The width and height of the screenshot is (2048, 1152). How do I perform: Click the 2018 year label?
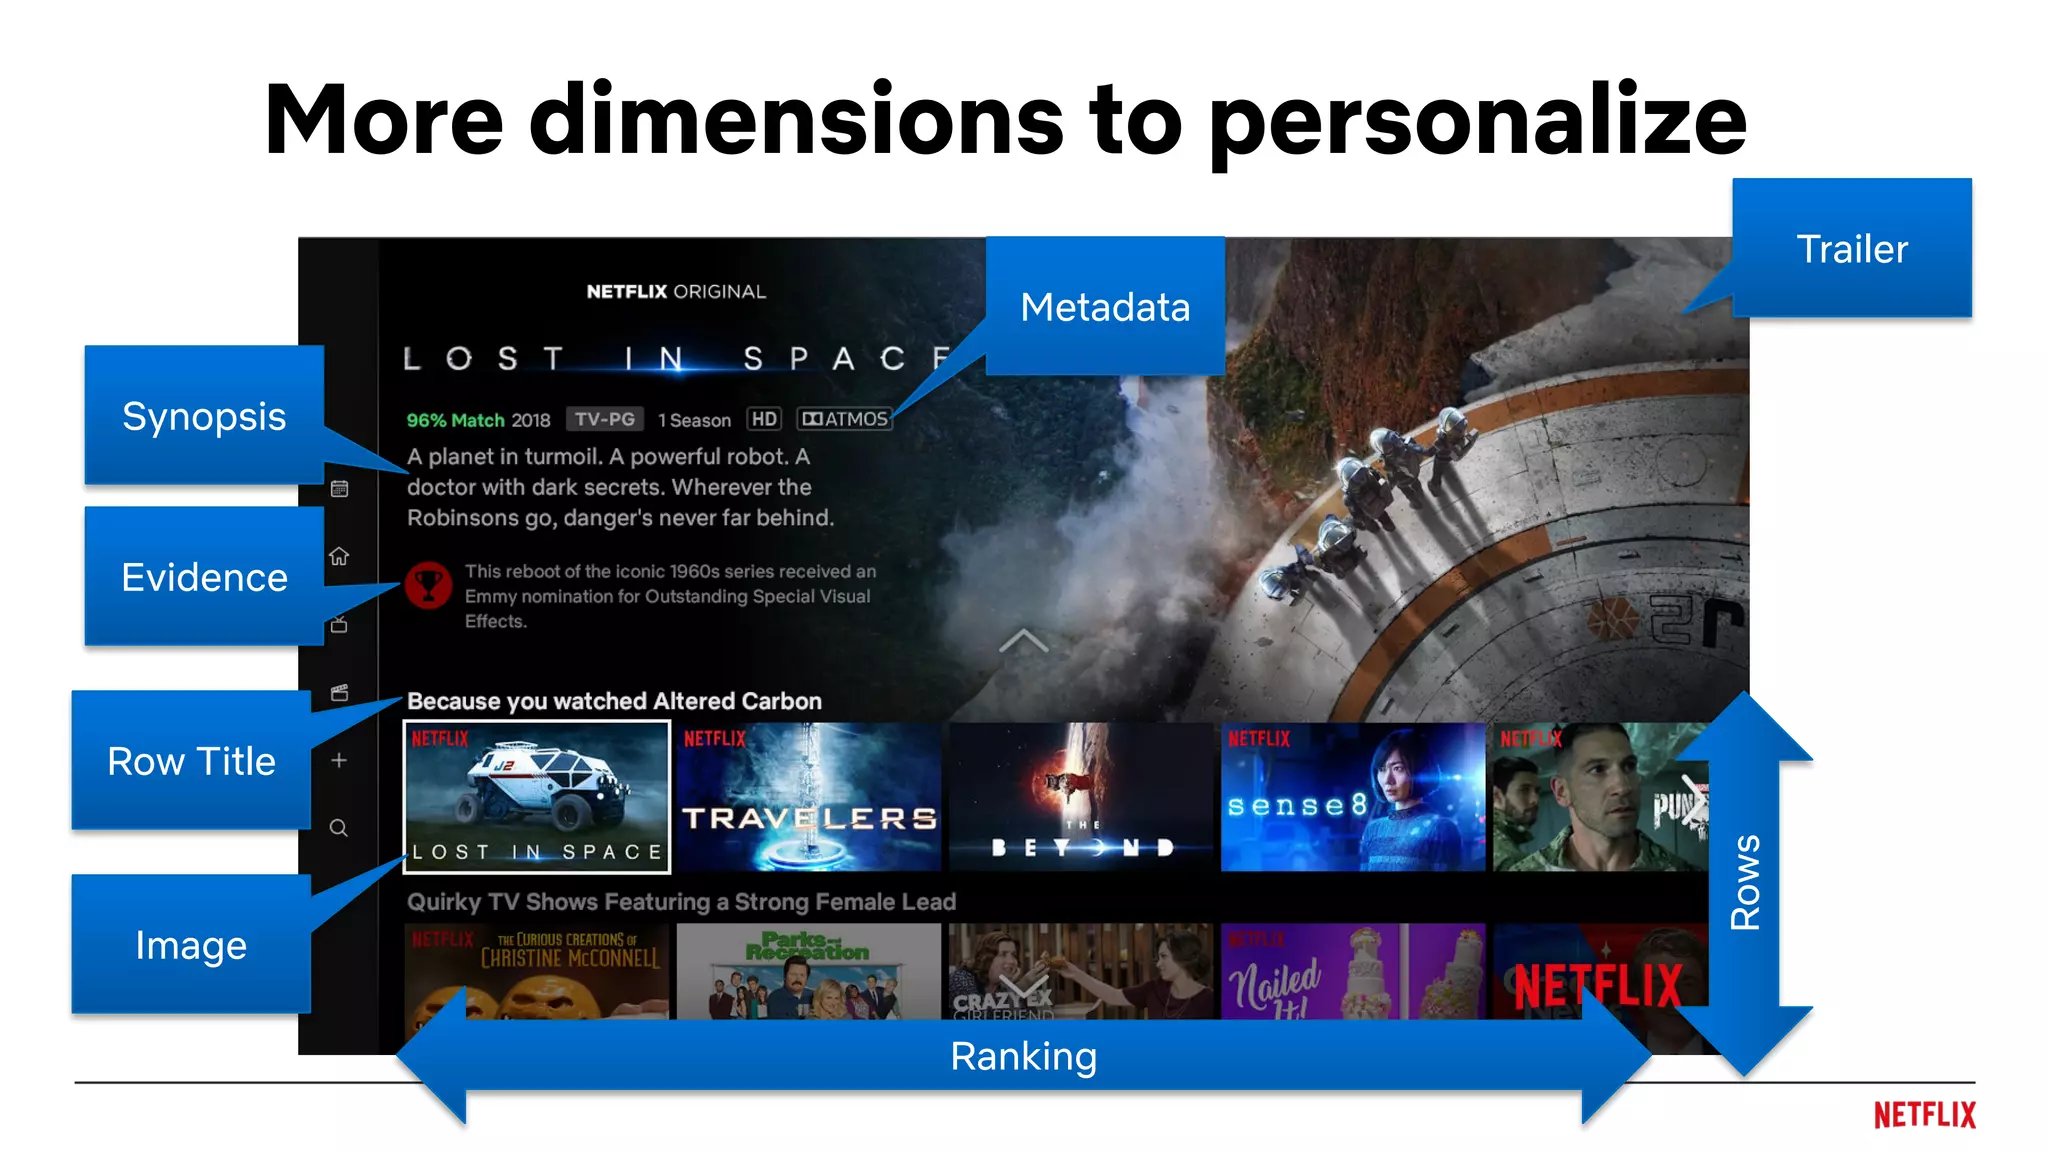click(x=531, y=420)
